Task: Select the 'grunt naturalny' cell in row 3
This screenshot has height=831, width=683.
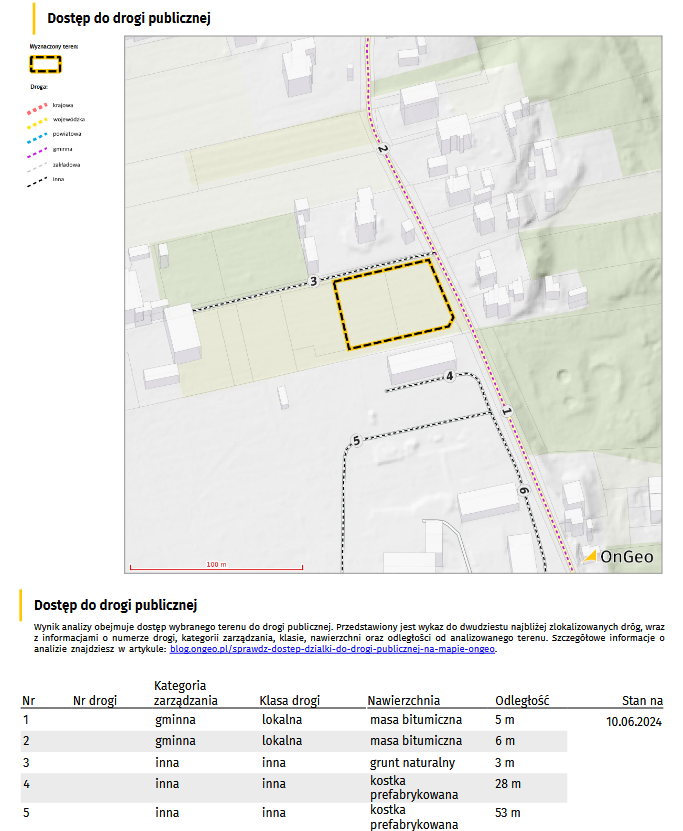Action: (412, 763)
